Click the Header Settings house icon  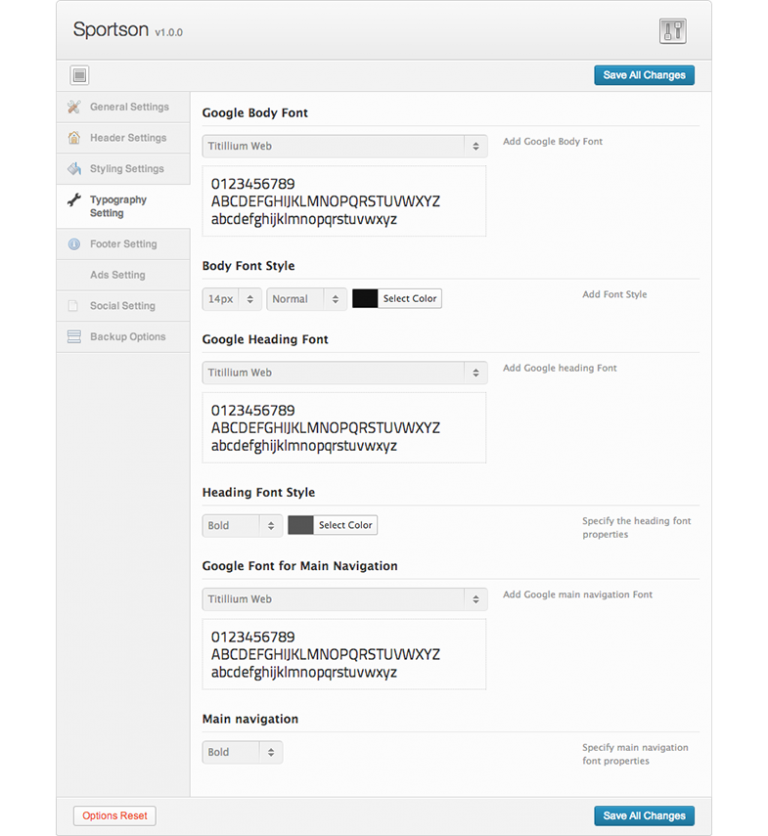click(74, 138)
